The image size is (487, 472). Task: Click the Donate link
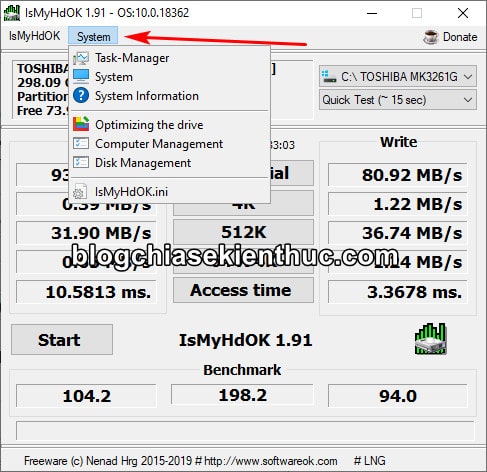point(460,37)
